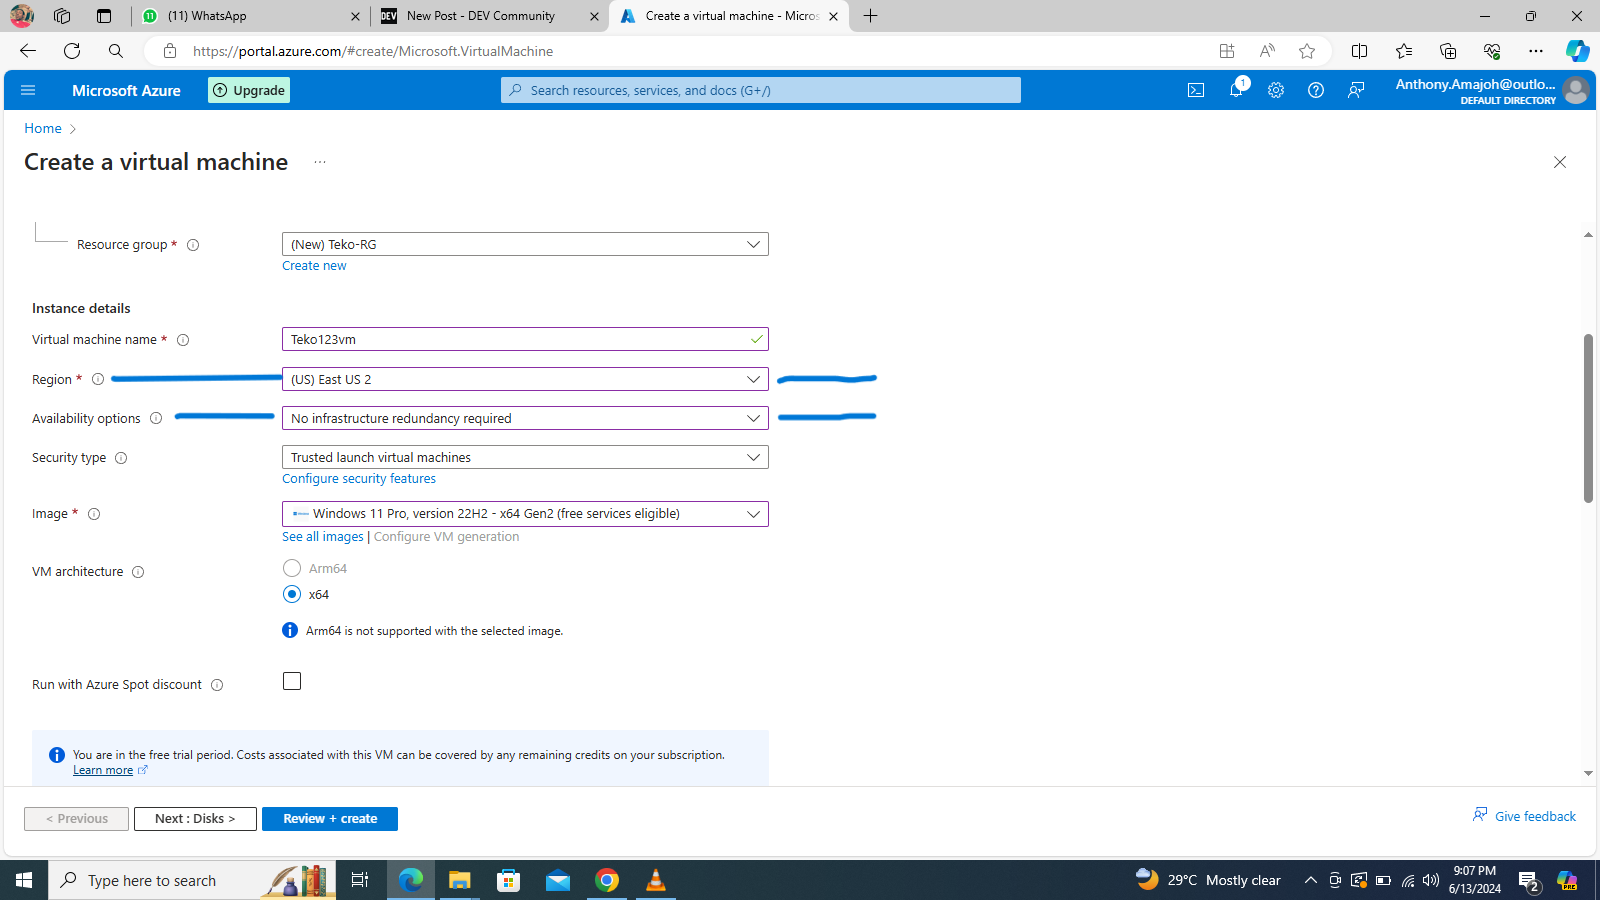Open the Availability options dropdown
1600x900 pixels.
click(525, 418)
